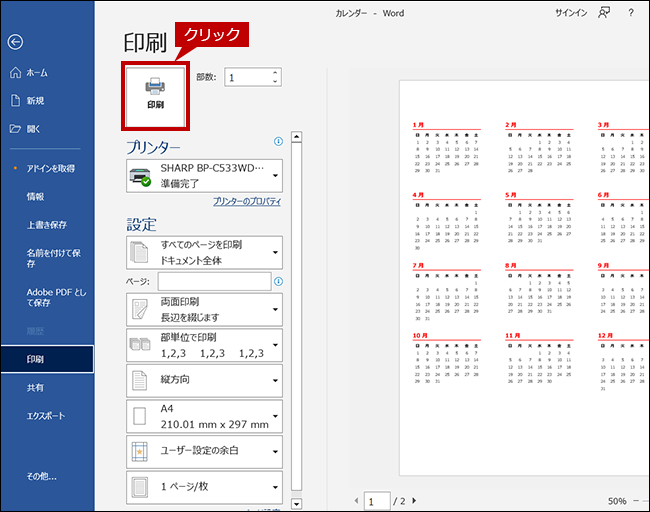Expand the すべてのページを印刷 dropdown
The image size is (650, 512).
204,252
